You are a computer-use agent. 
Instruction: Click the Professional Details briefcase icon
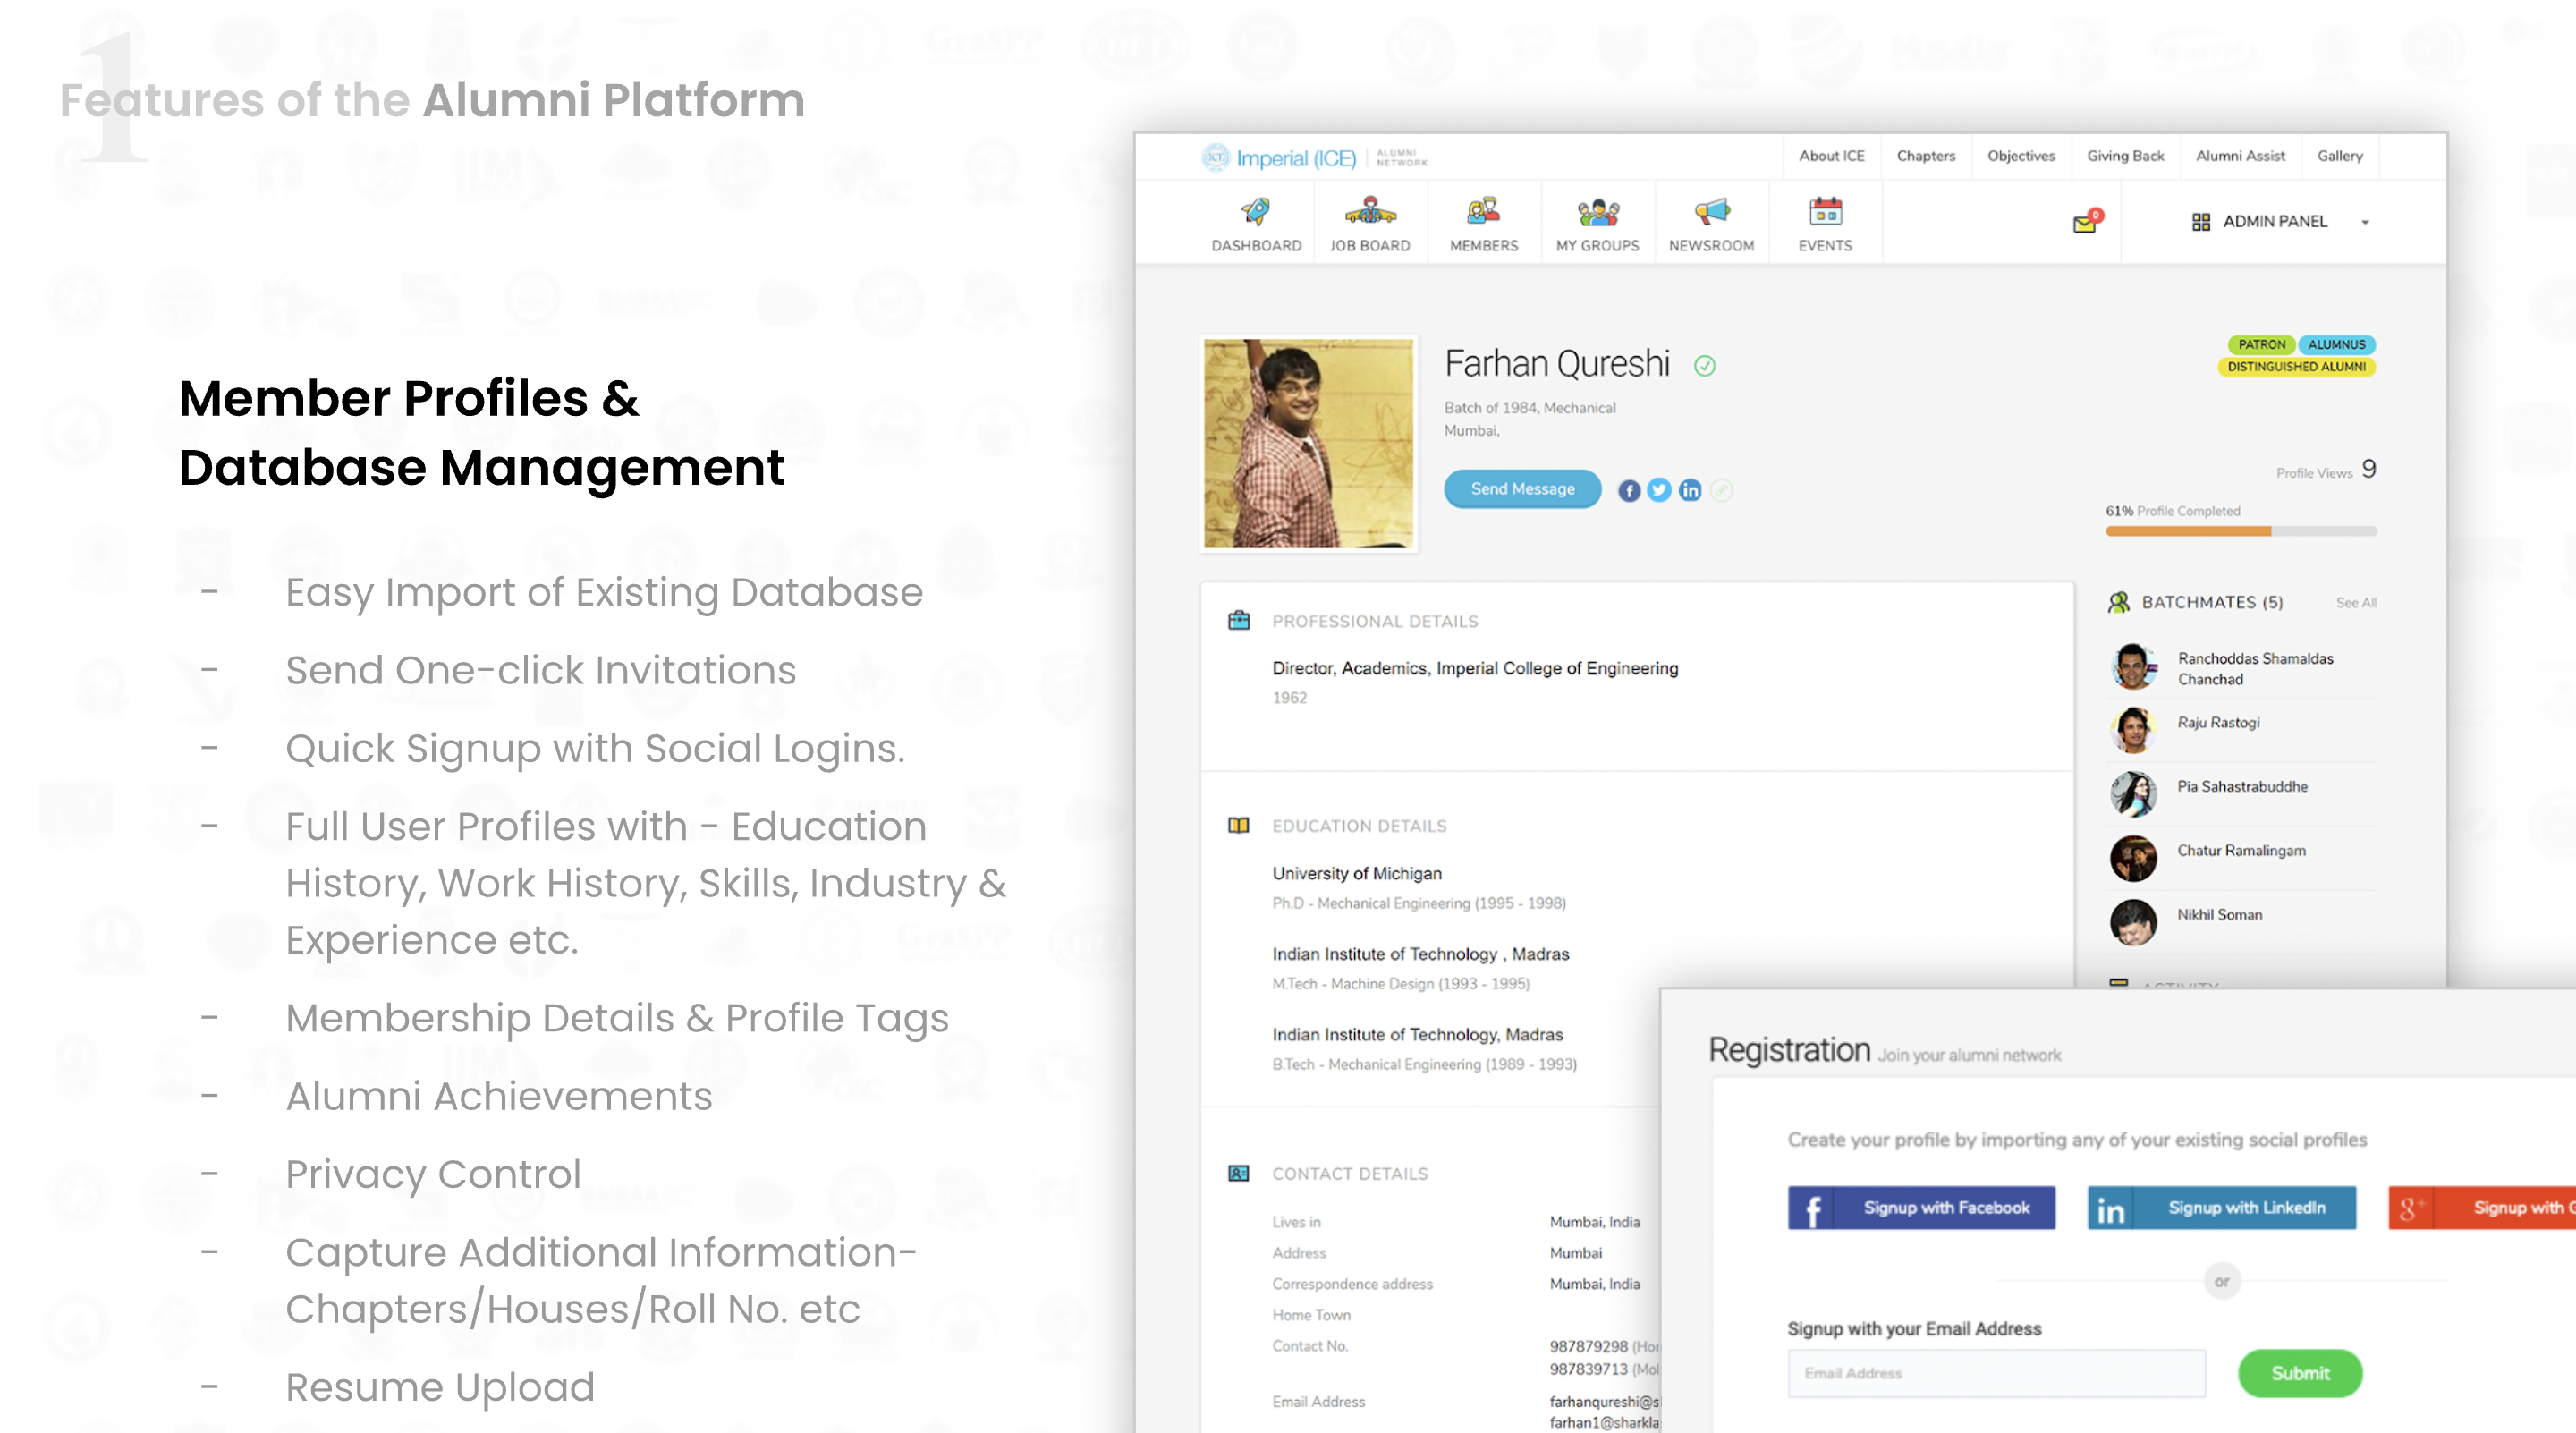click(x=1240, y=620)
